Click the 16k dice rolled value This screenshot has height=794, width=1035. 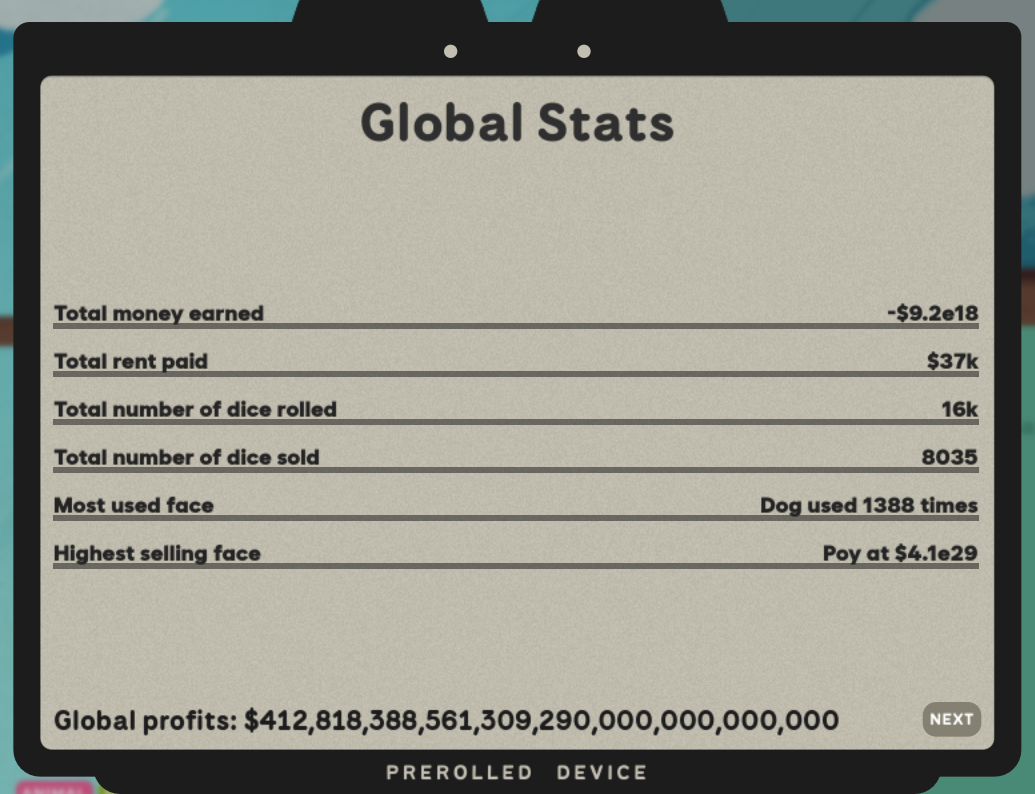click(x=958, y=409)
